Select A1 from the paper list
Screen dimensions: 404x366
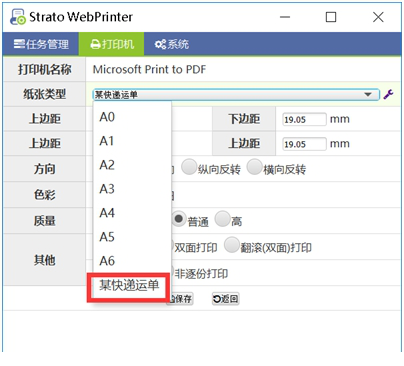click(x=132, y=141)
